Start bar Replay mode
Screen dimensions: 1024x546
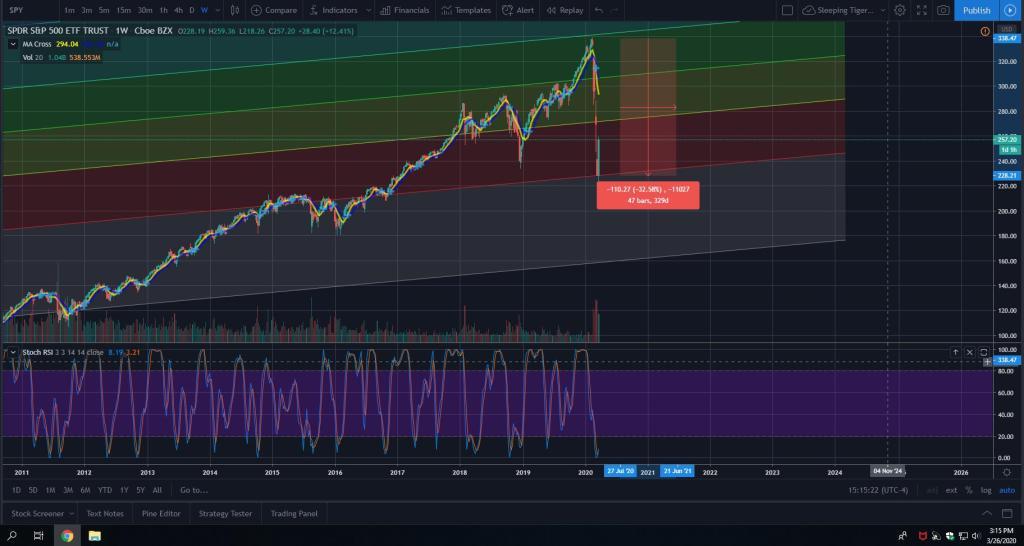coord(565,10)
